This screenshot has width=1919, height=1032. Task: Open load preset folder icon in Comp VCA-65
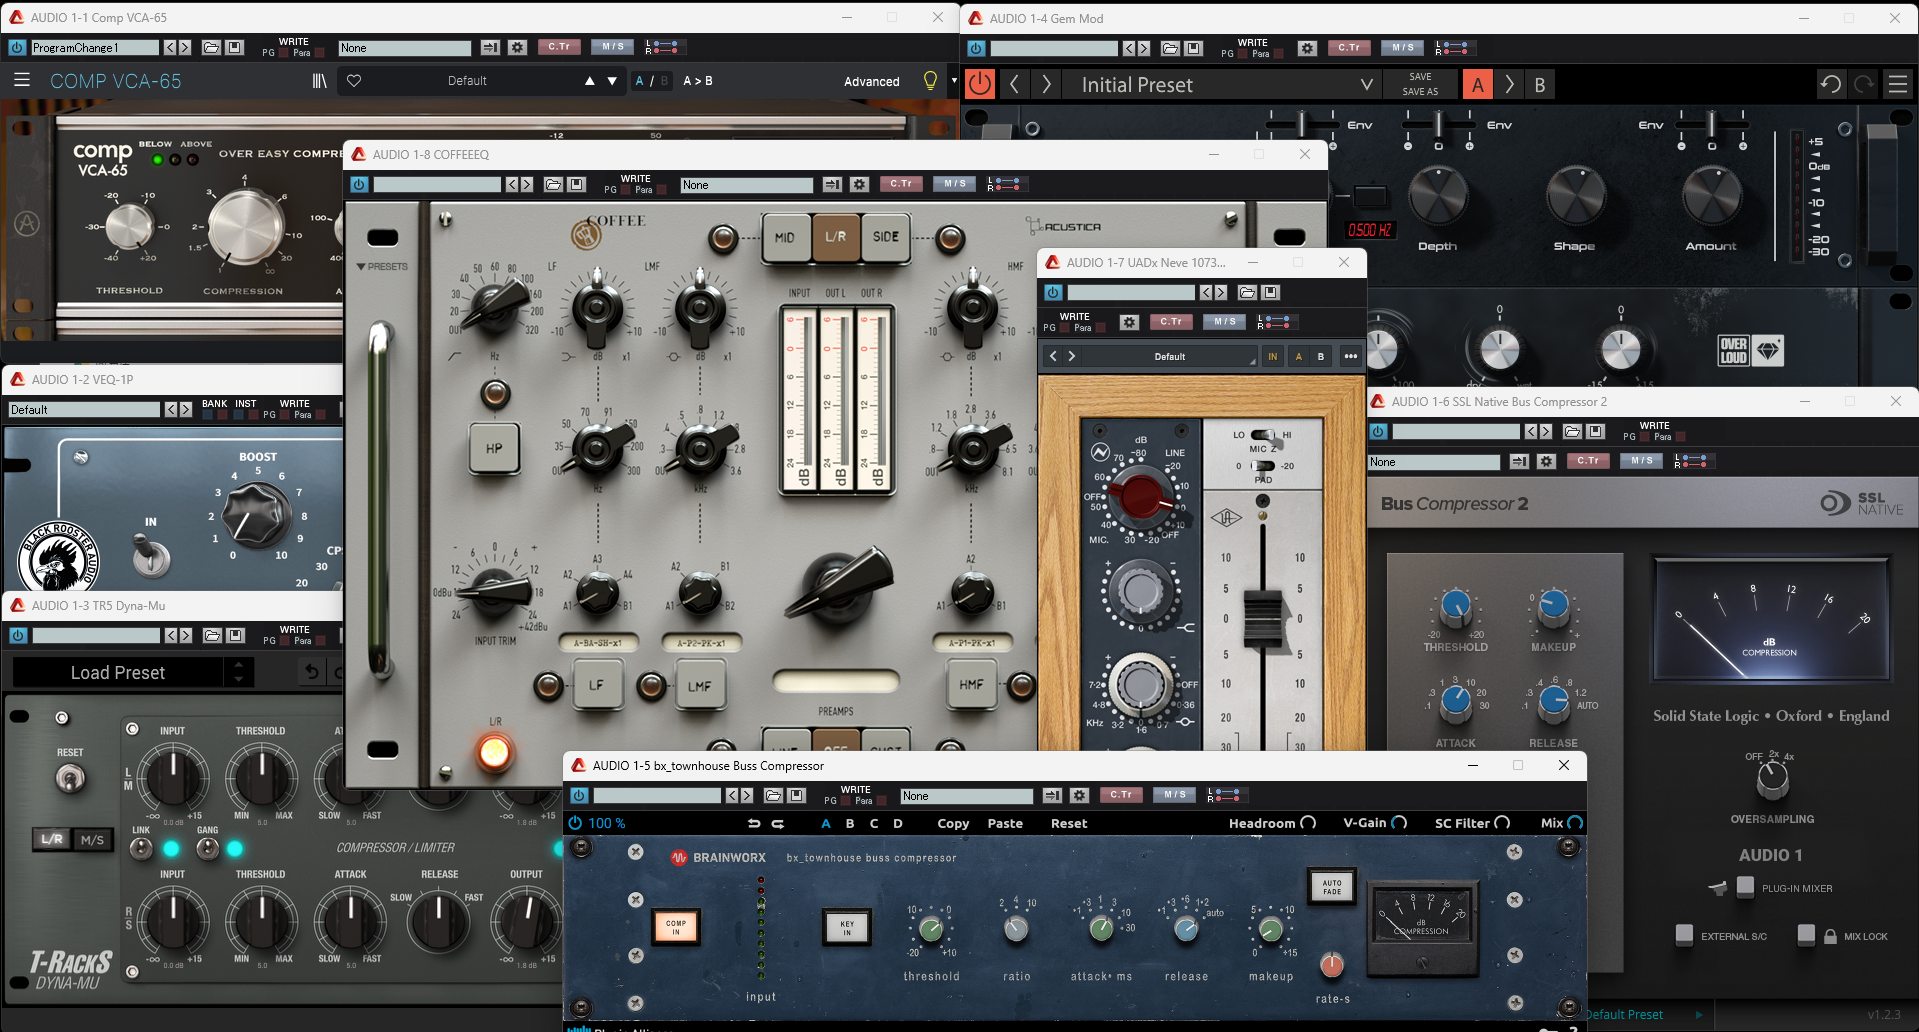click(x=211, y=47)
